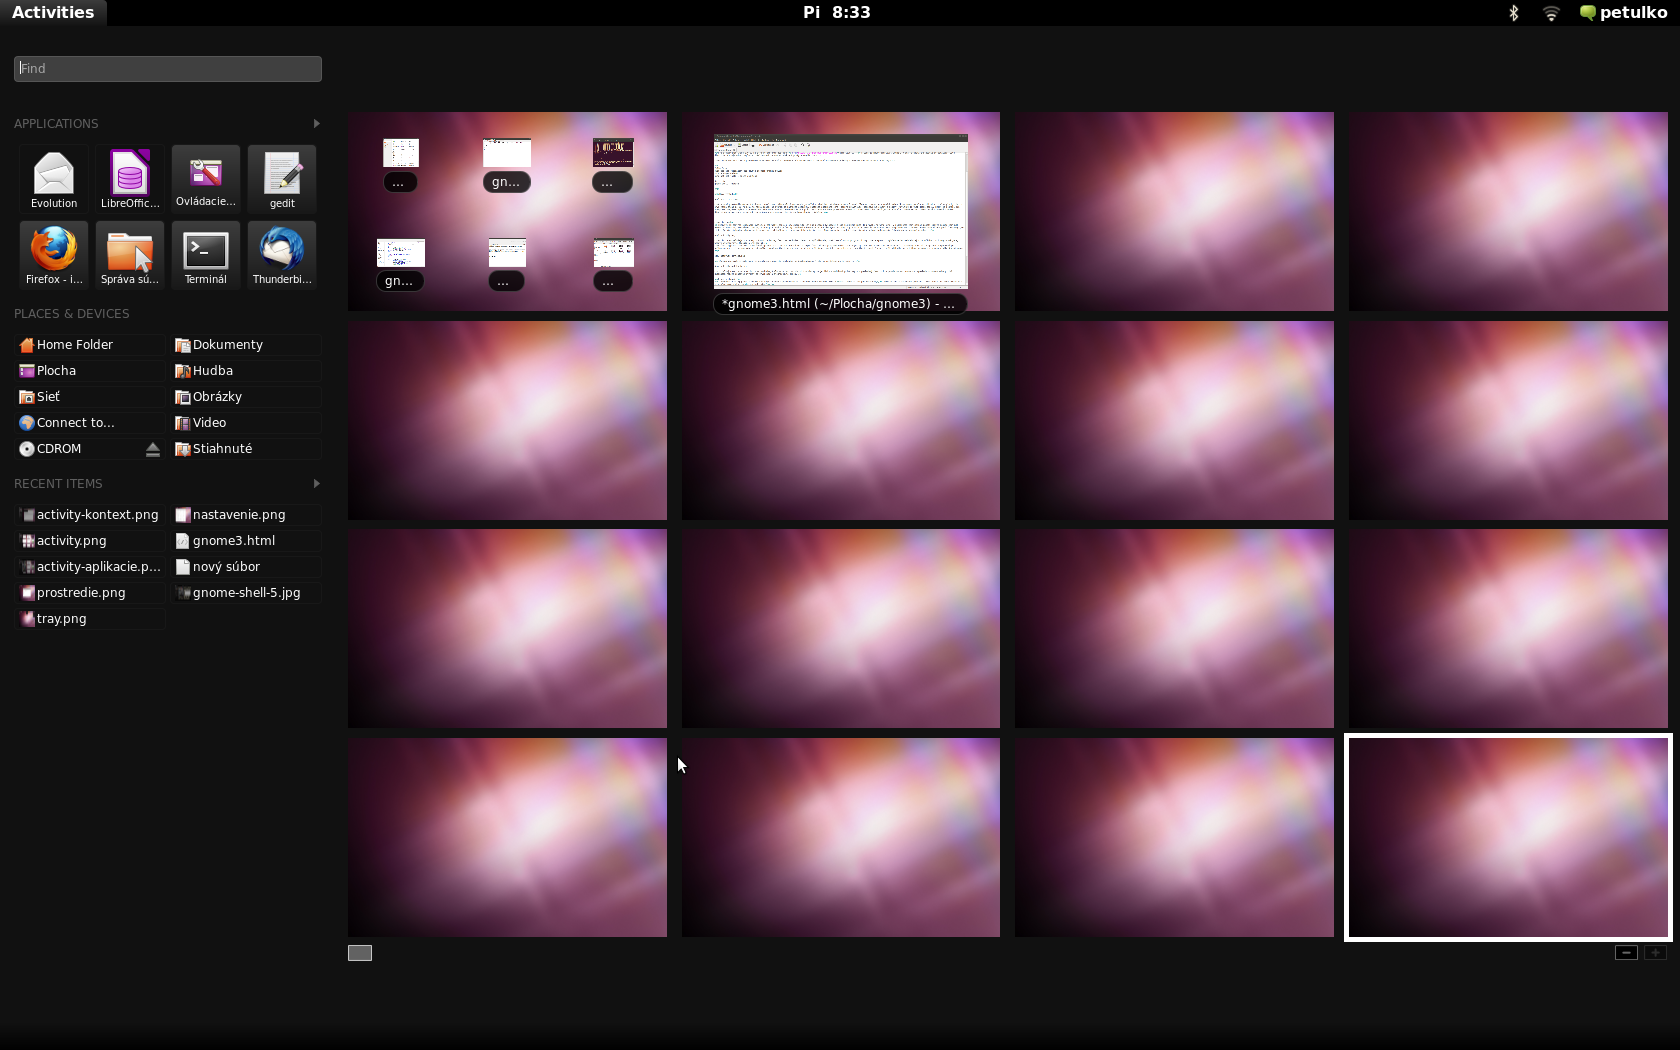Launch the Evolution mail application
The image size is (1680, 1050).
pyautogui.click(x=54, y=179)
